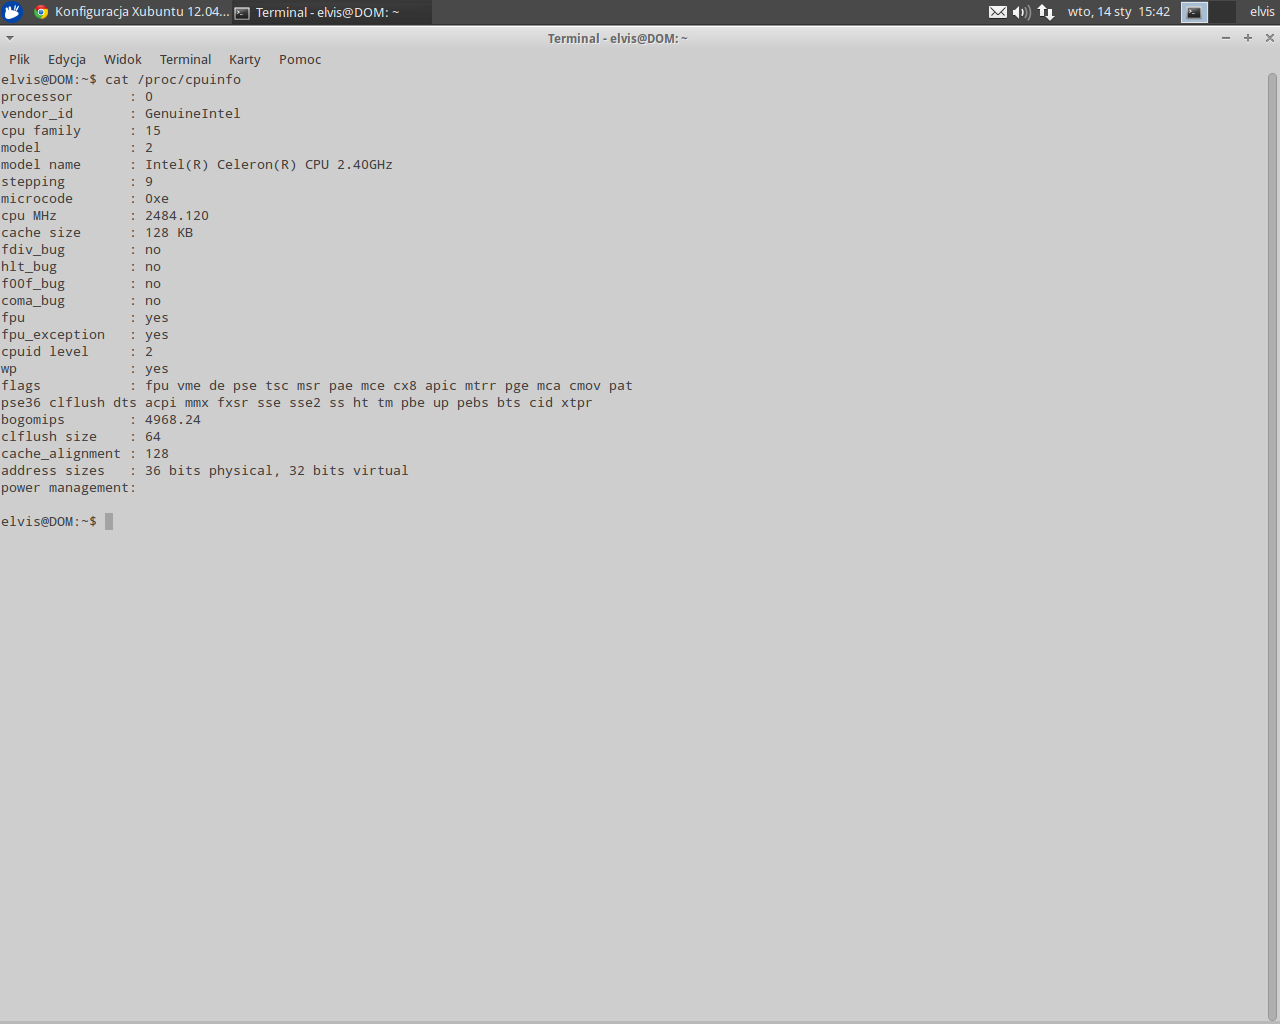Open the sound volume indicator
1280x1024 pixels.
point(1021,12)
